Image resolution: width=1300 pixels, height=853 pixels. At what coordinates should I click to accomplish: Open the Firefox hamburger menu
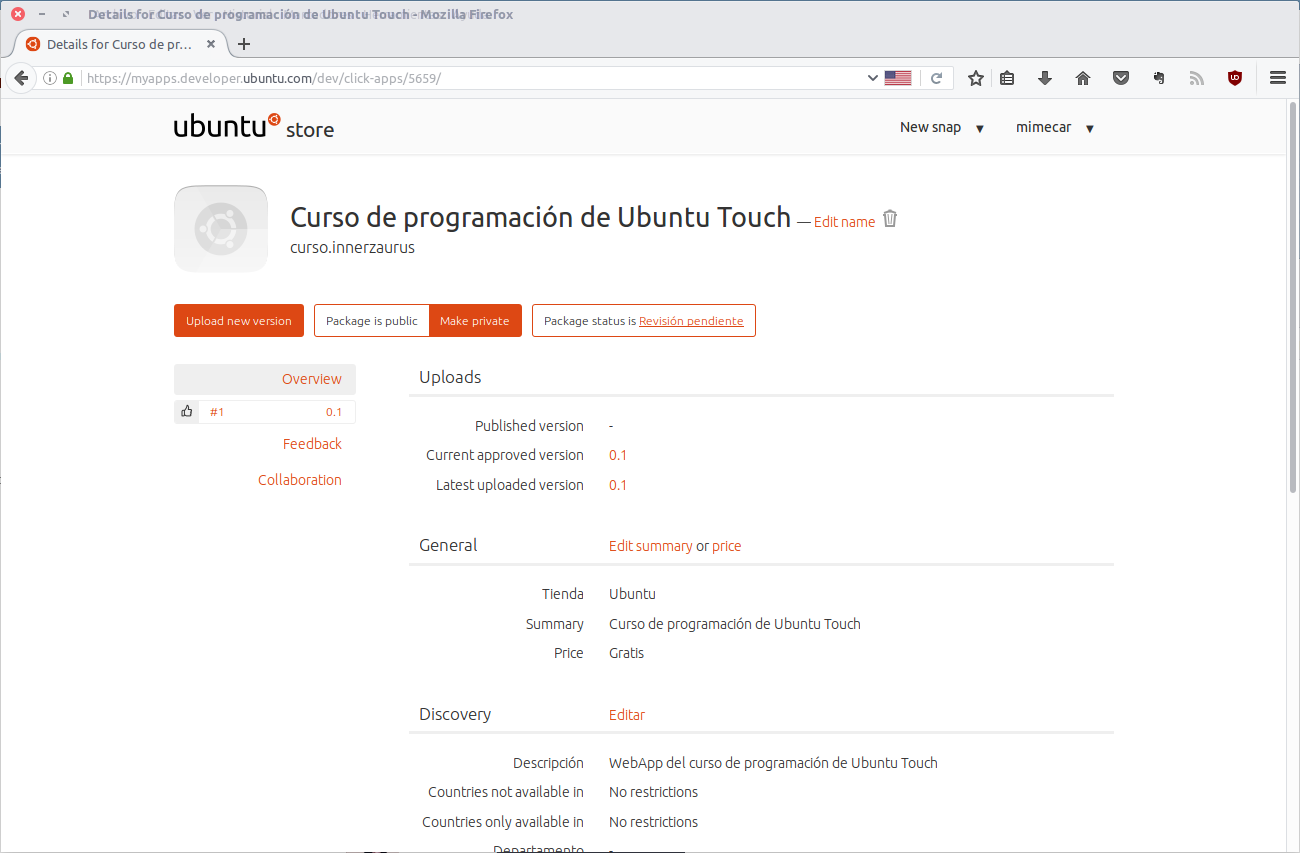pyautogui.click(x=1277, y=78)
